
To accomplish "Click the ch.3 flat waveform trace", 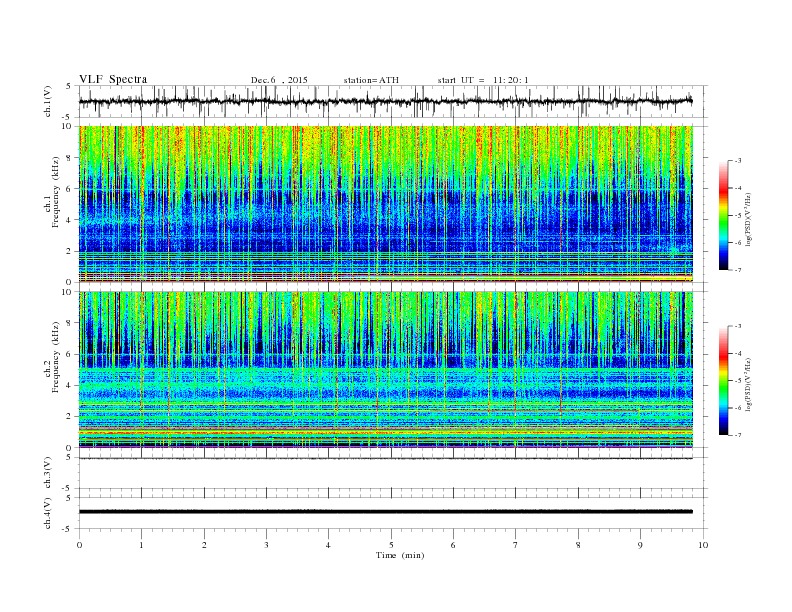I will click(x=385, y=458).
